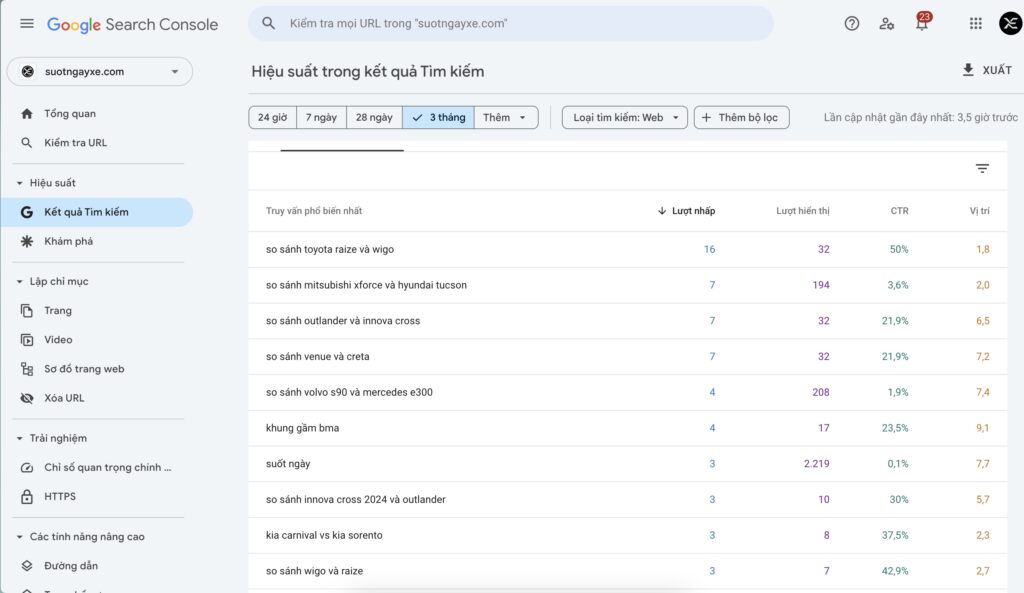The height and width of the screenshot is (593, 1024).
Task: Open the account profile avatar
Action: click(x=1010, y=24)
